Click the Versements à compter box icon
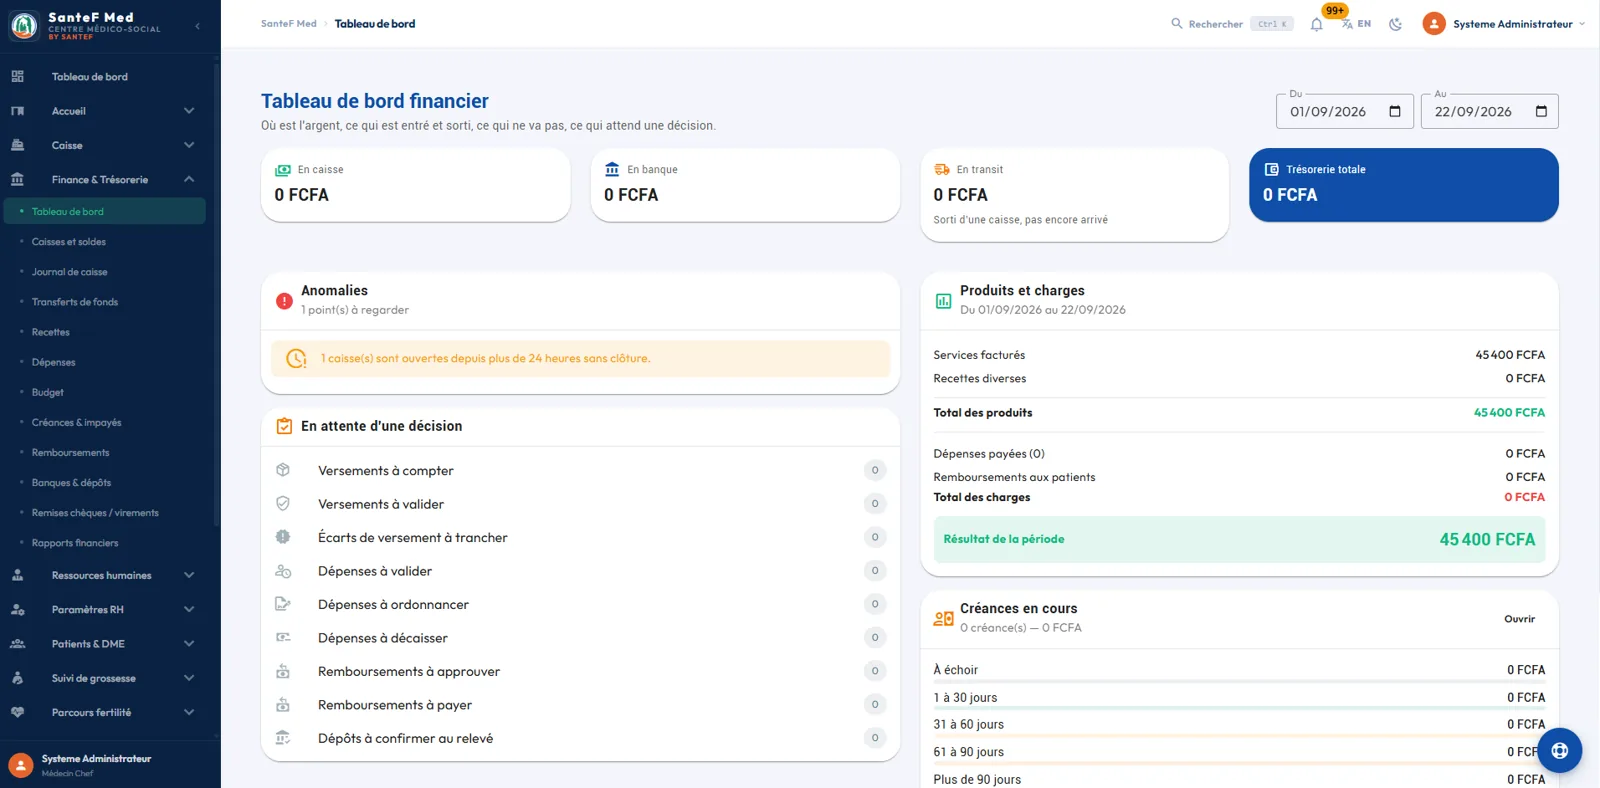This screenshot has height=788, width=1600. click(283, 470)
